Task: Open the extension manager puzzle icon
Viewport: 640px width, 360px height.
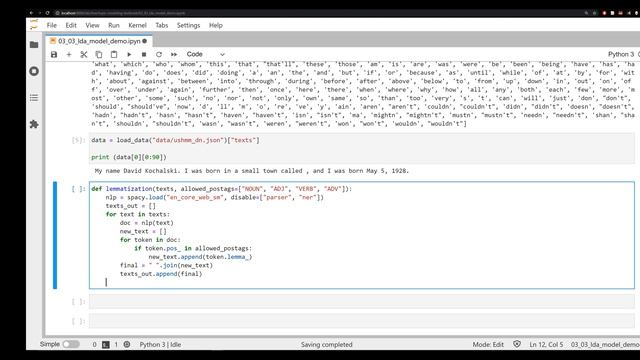Action: (x=34, y=124)
